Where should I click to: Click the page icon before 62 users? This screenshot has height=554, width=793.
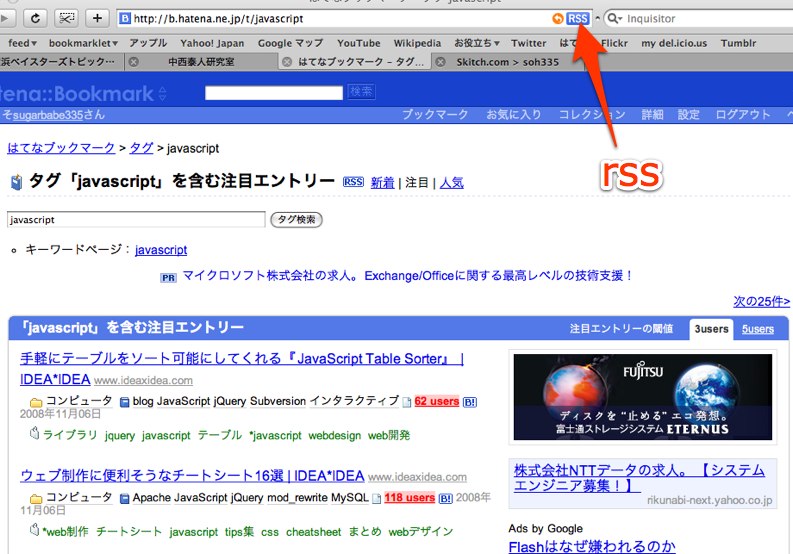[x=407, y=402]
